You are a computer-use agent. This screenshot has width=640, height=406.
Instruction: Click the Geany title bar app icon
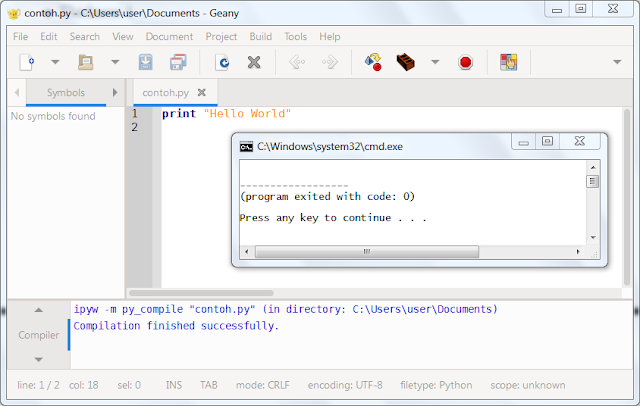[14, 13]
